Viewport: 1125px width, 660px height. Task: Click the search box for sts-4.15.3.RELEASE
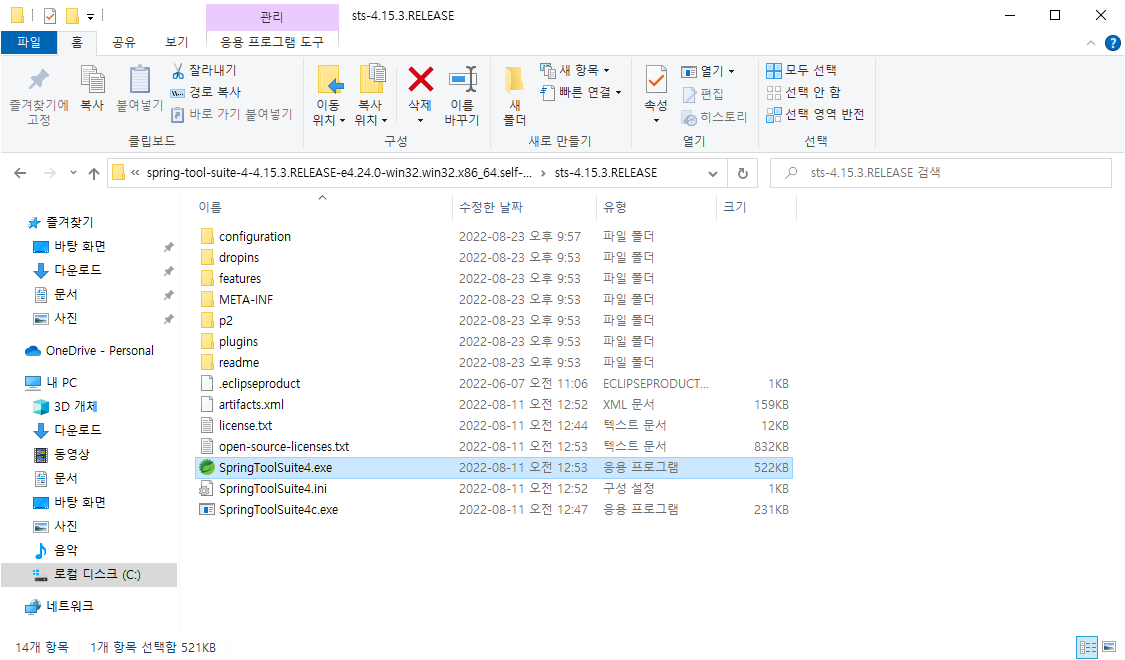pos(940,173)
